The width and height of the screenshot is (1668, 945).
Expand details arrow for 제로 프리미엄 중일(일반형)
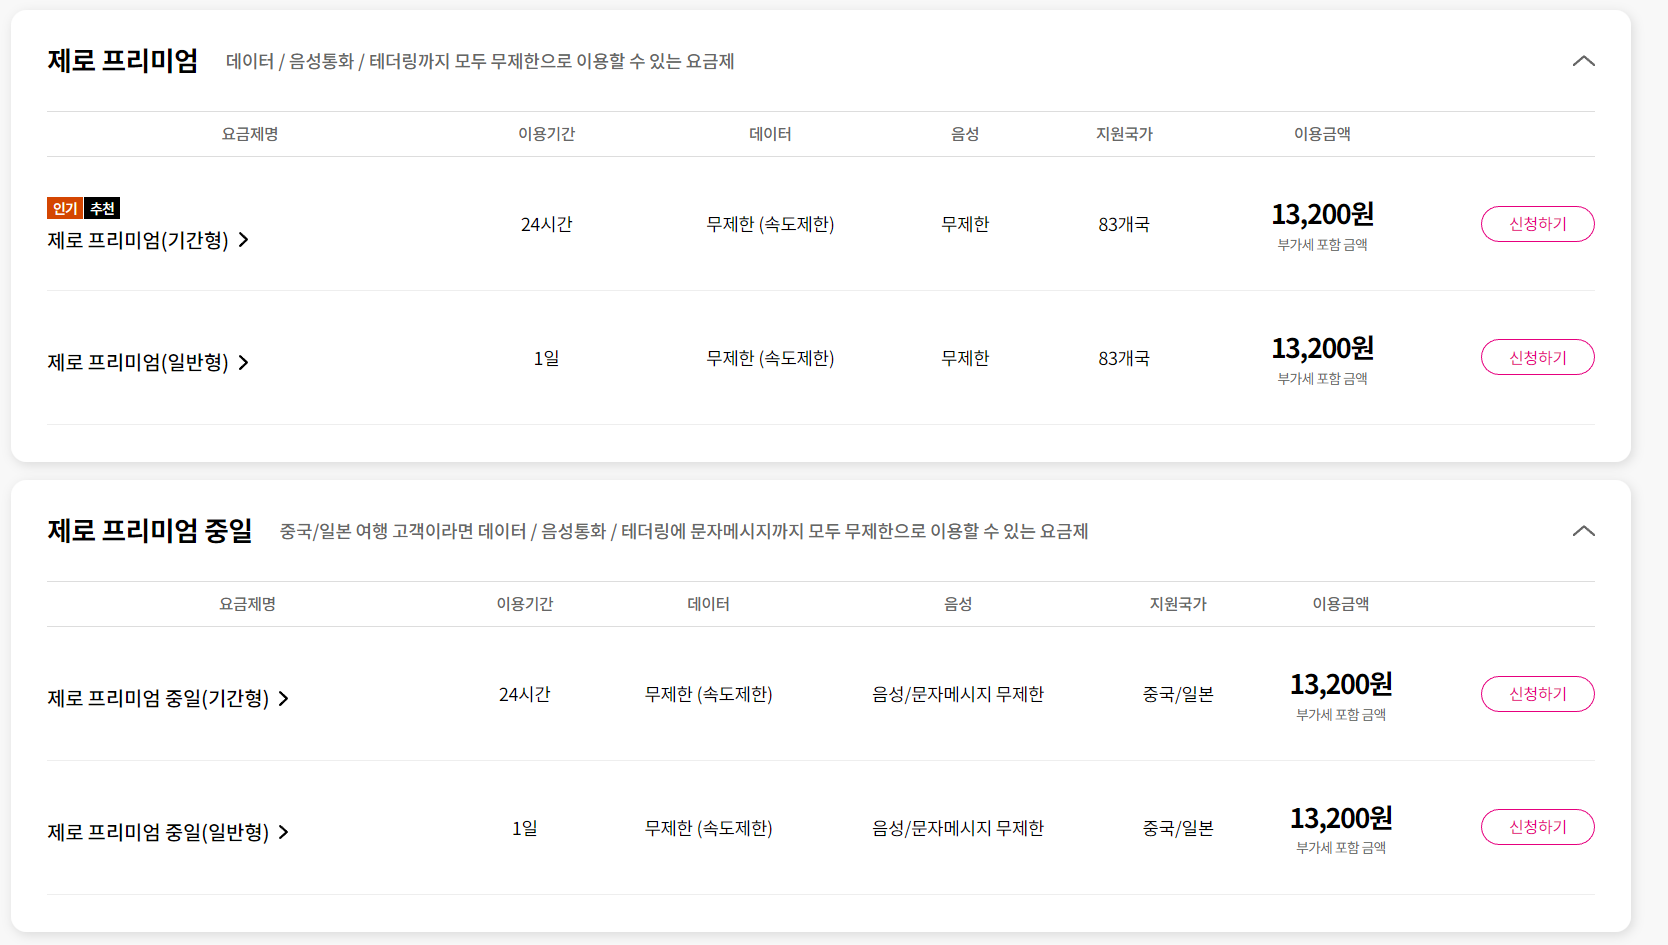286,832
